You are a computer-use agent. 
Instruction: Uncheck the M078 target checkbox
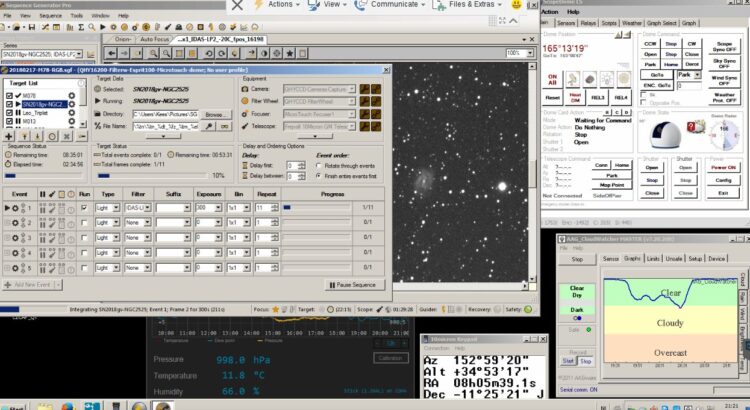click(x=10, y=96)
